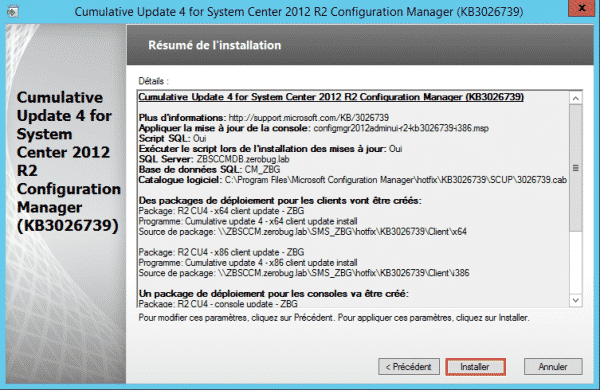The height and width of the screenshot is (390, 600).
Task: Click the Client\i386 source de package path
Action: pos(343,273)
